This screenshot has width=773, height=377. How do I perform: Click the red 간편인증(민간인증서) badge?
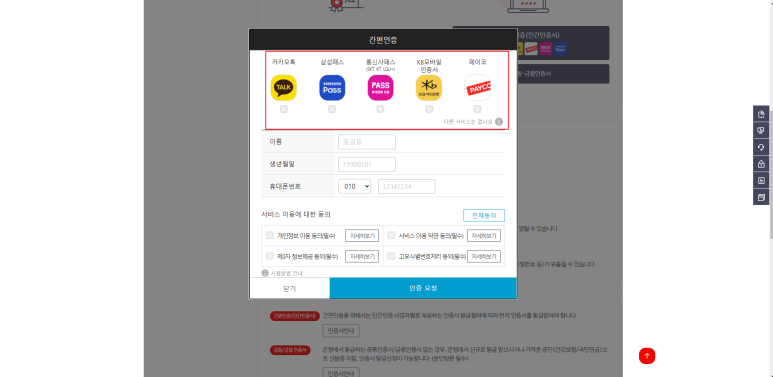pyautogui.click(x=294, y=316)
